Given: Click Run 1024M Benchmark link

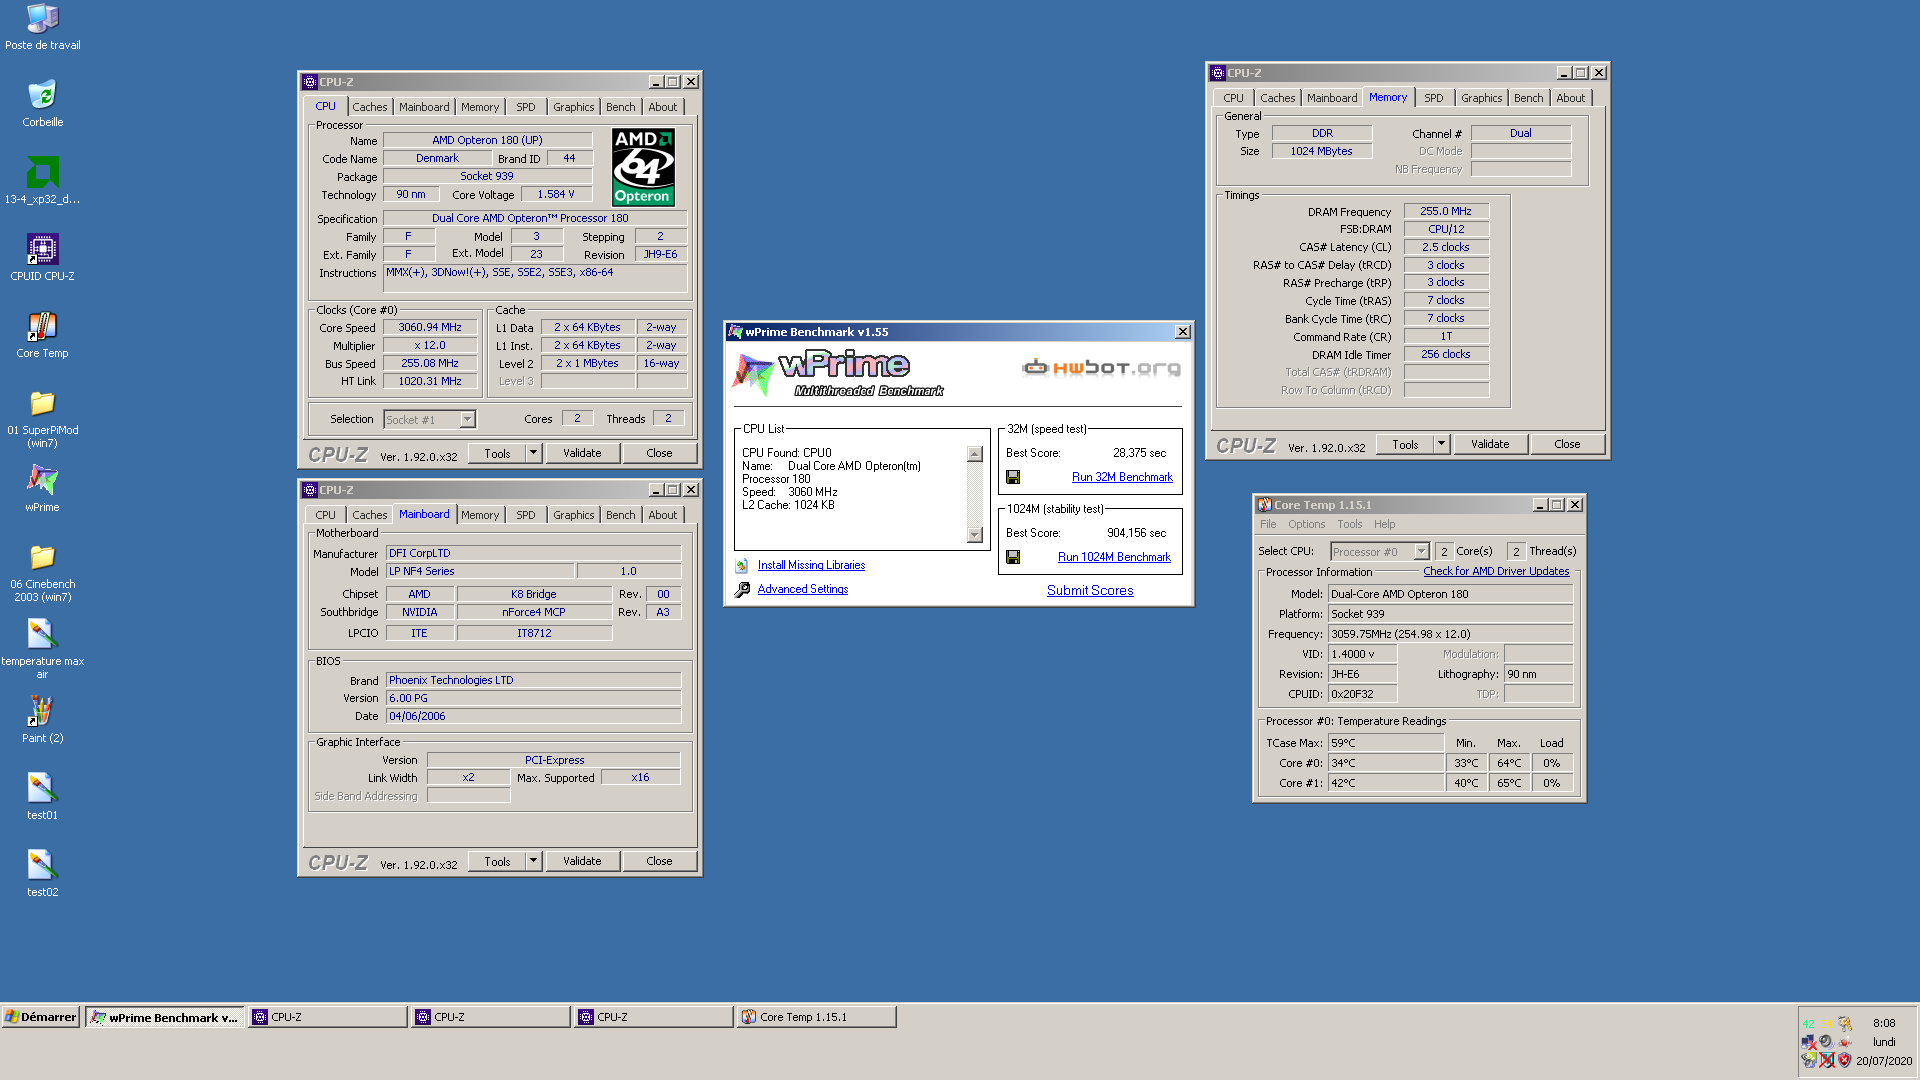Looking at the screenshot, I should pyautogui.click(x=1114, y=558).
